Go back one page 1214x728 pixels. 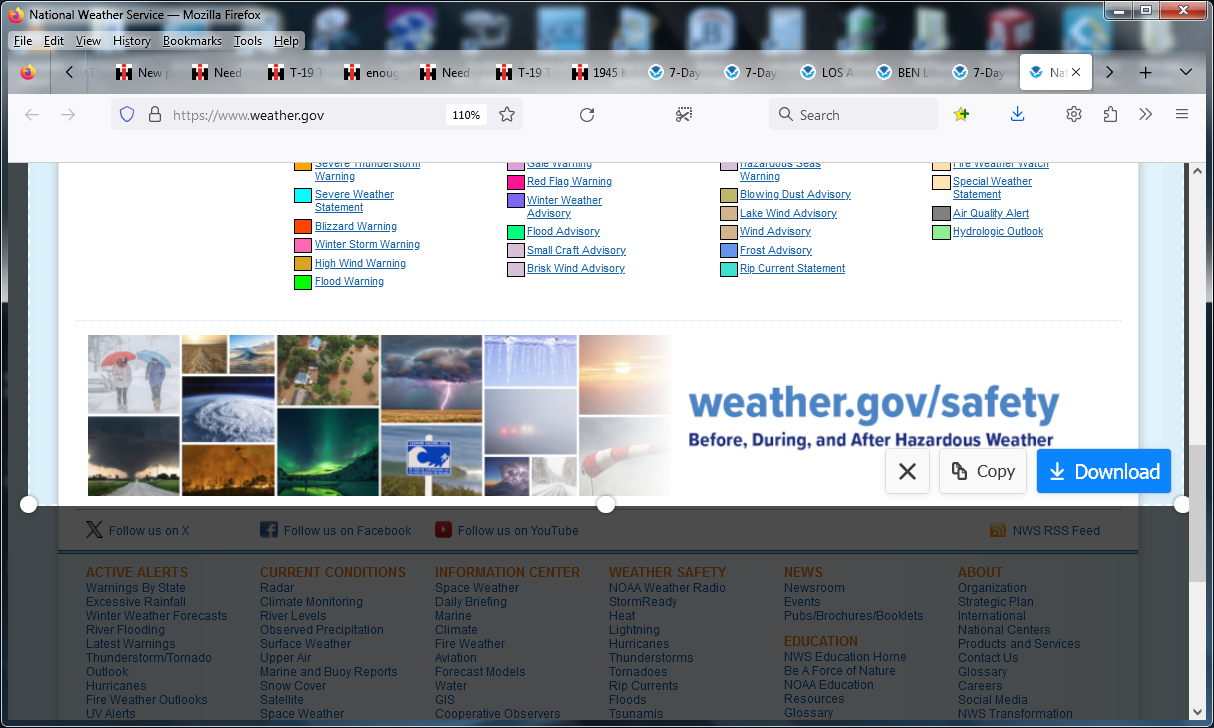(x=32, y=115)
